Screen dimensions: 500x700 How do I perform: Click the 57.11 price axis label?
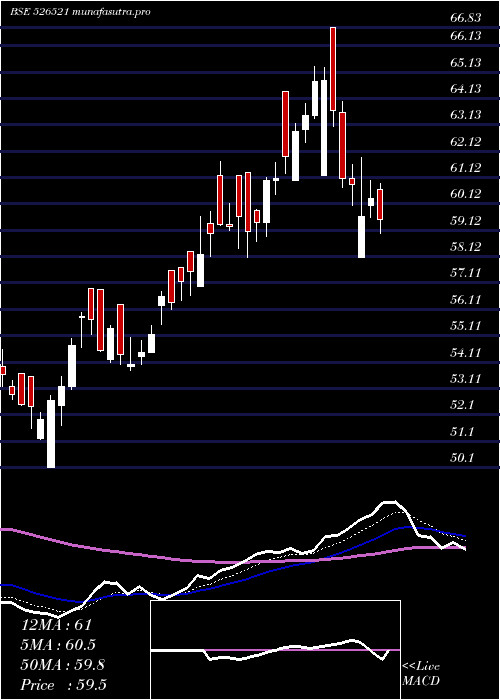[x=466, y=273]
